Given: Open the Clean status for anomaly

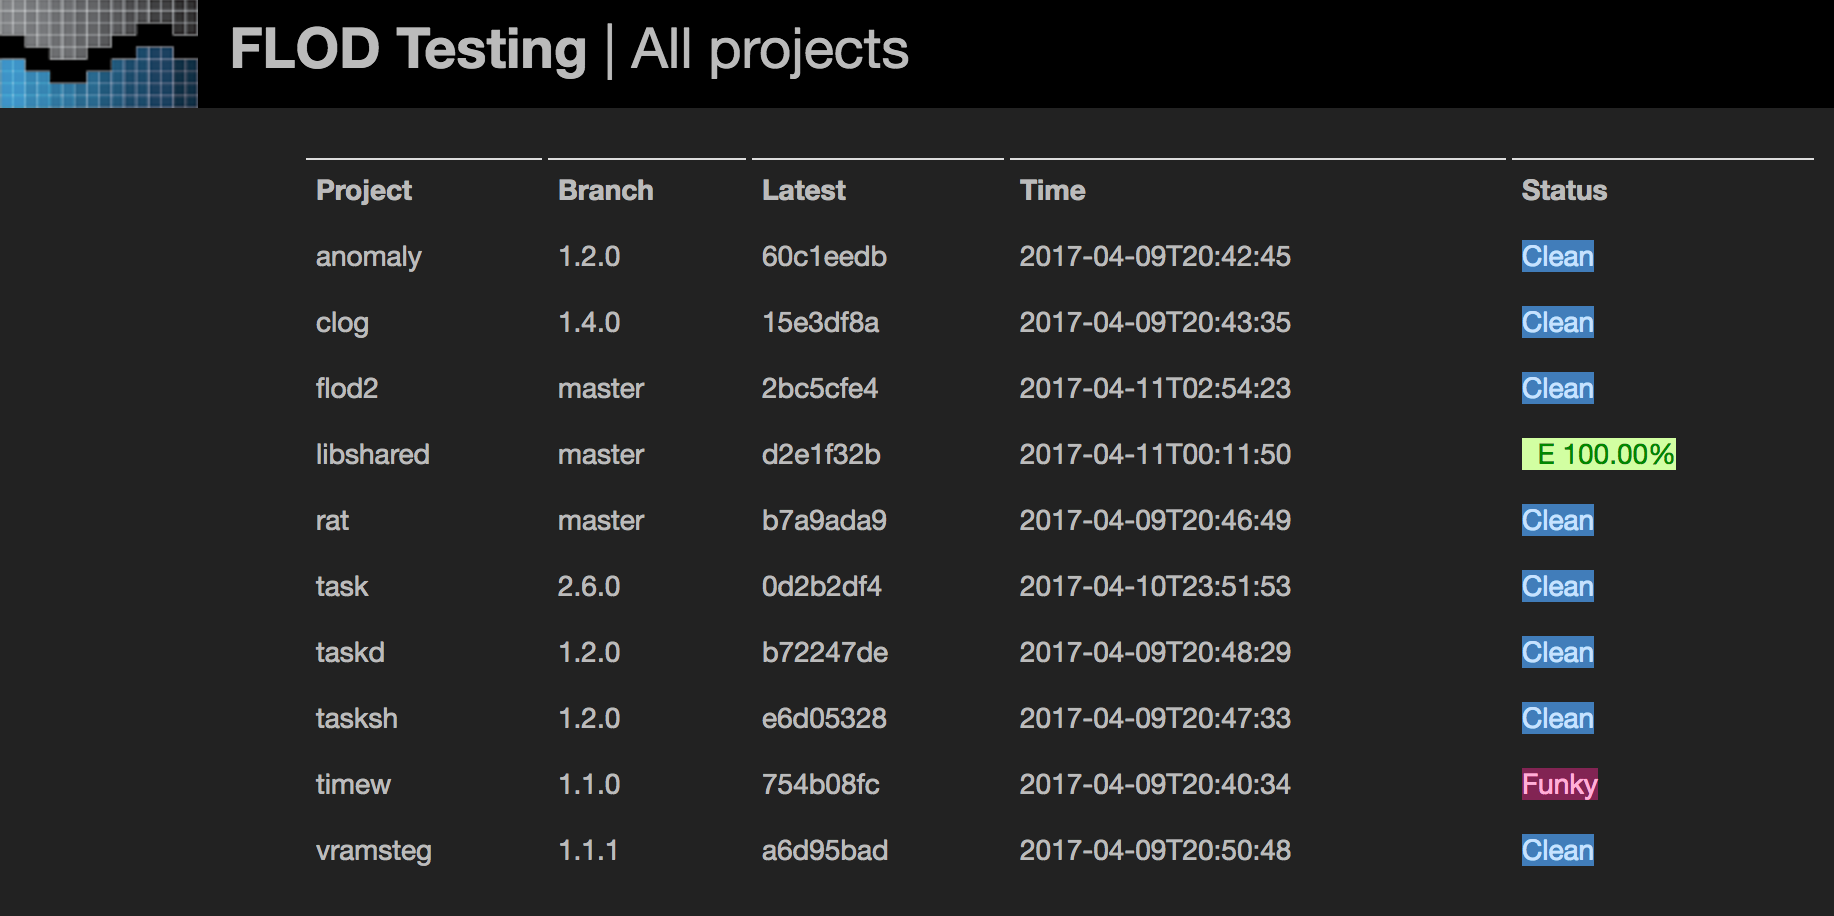Looking at the screenshot, I should click(x=1557, y=256).
